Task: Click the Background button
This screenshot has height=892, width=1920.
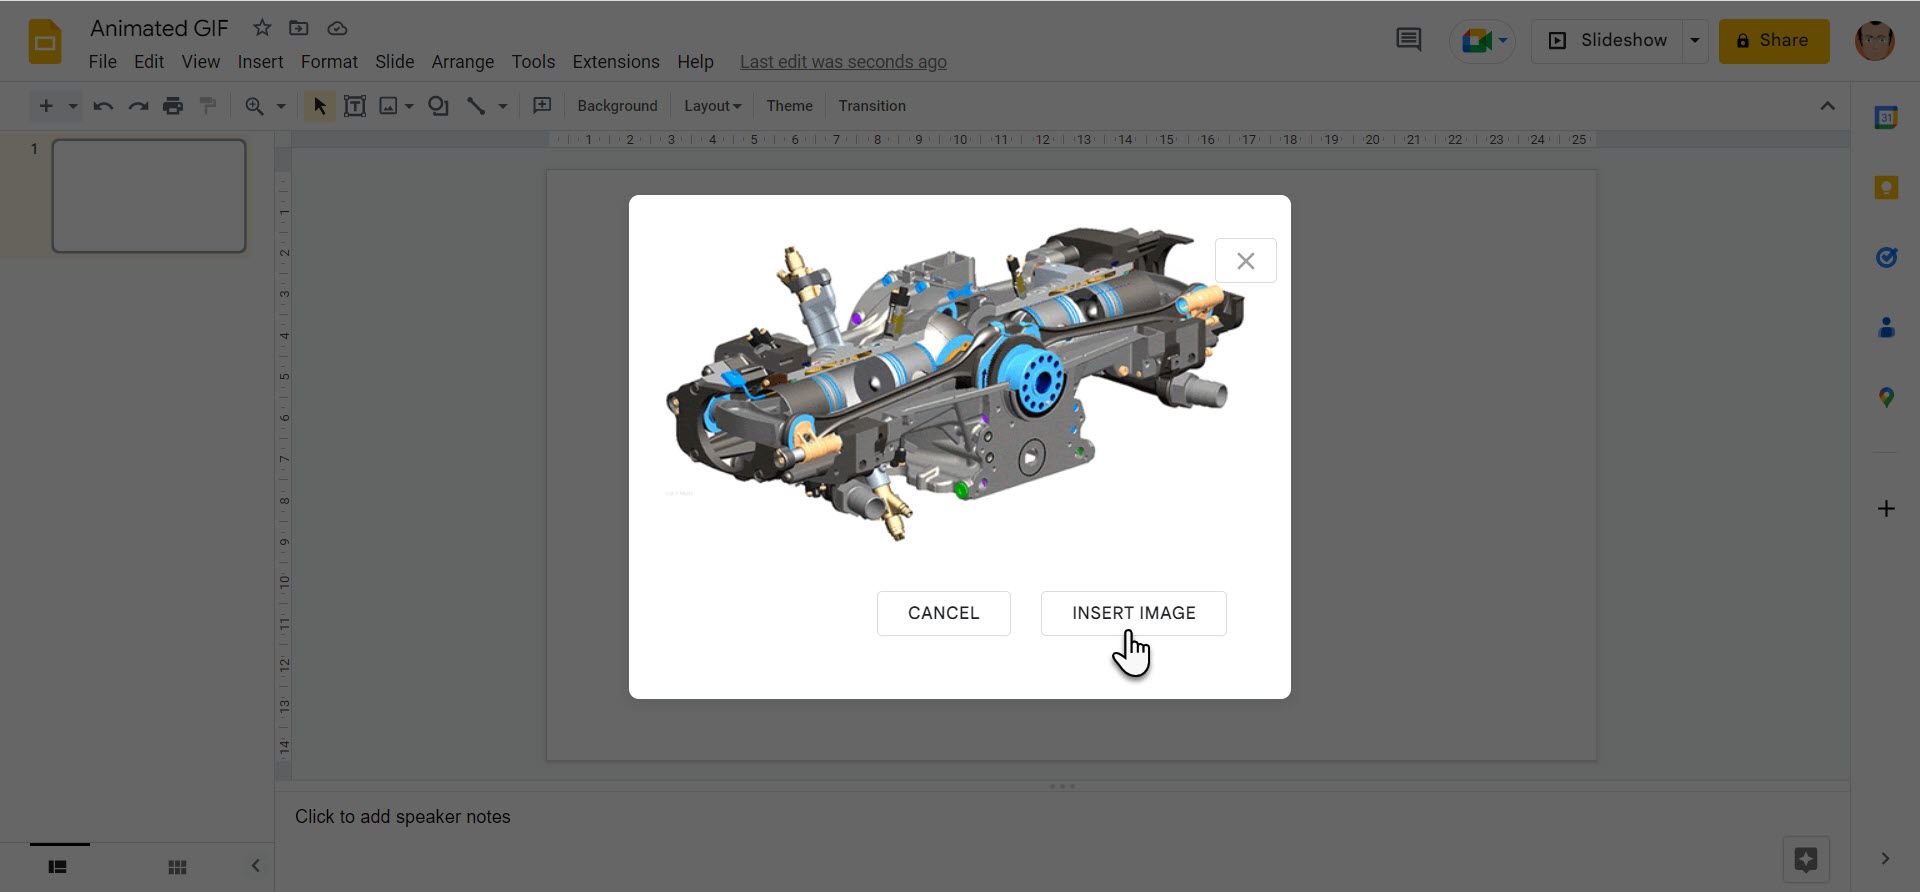Action: (x=617, y=106)
